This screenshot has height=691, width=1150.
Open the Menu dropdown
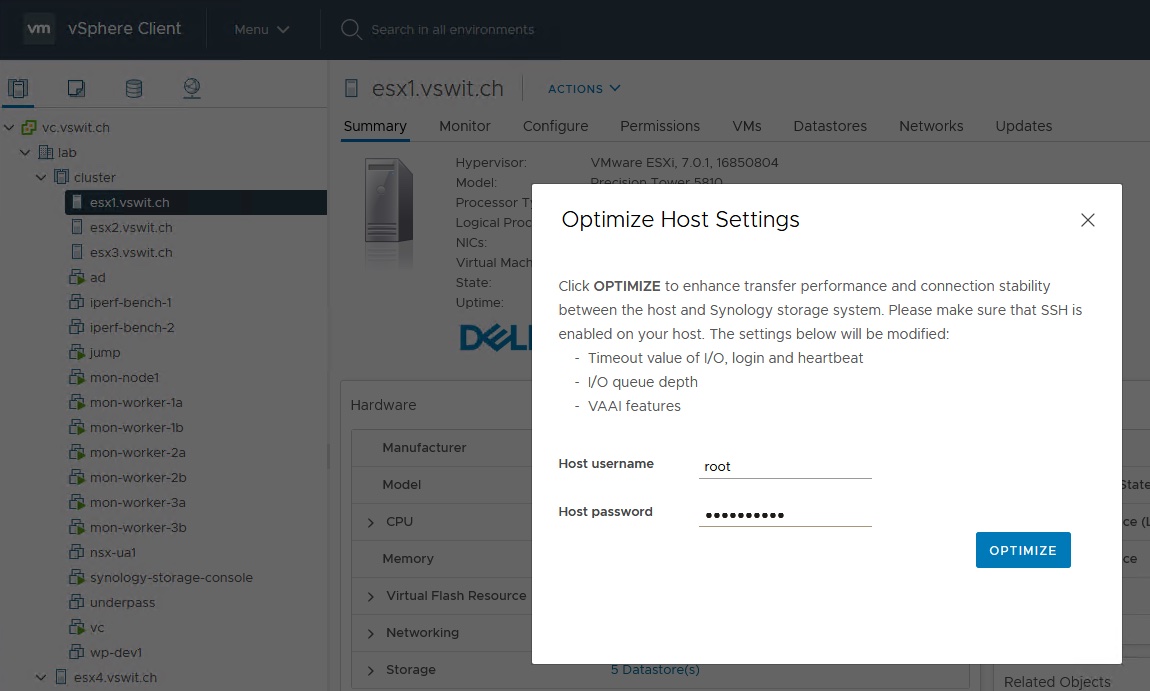[261, 30]
